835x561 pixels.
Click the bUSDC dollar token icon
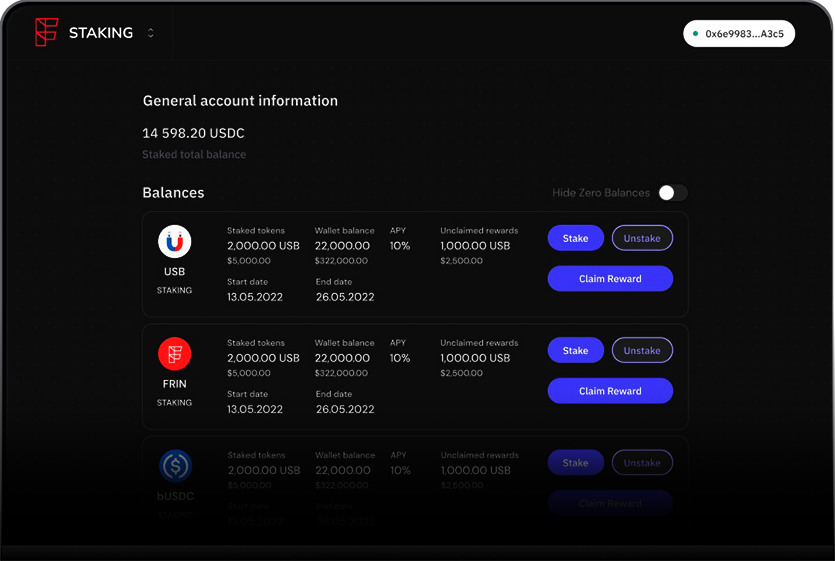[174, 466]
